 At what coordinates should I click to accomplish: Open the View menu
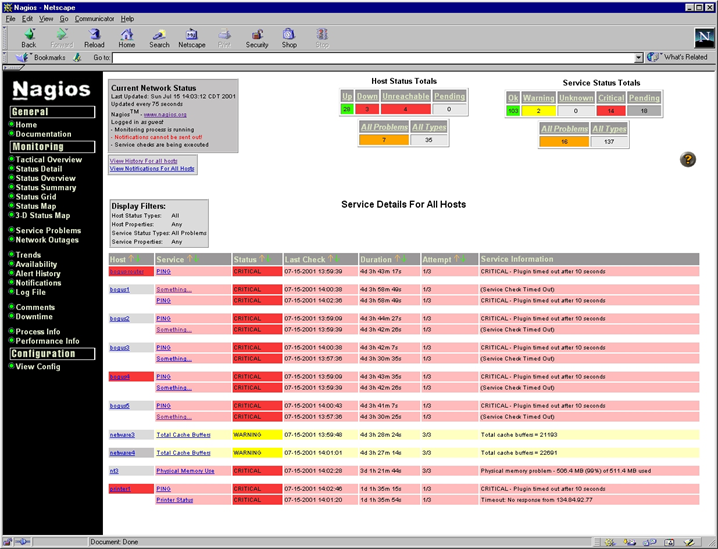[46, 18]
